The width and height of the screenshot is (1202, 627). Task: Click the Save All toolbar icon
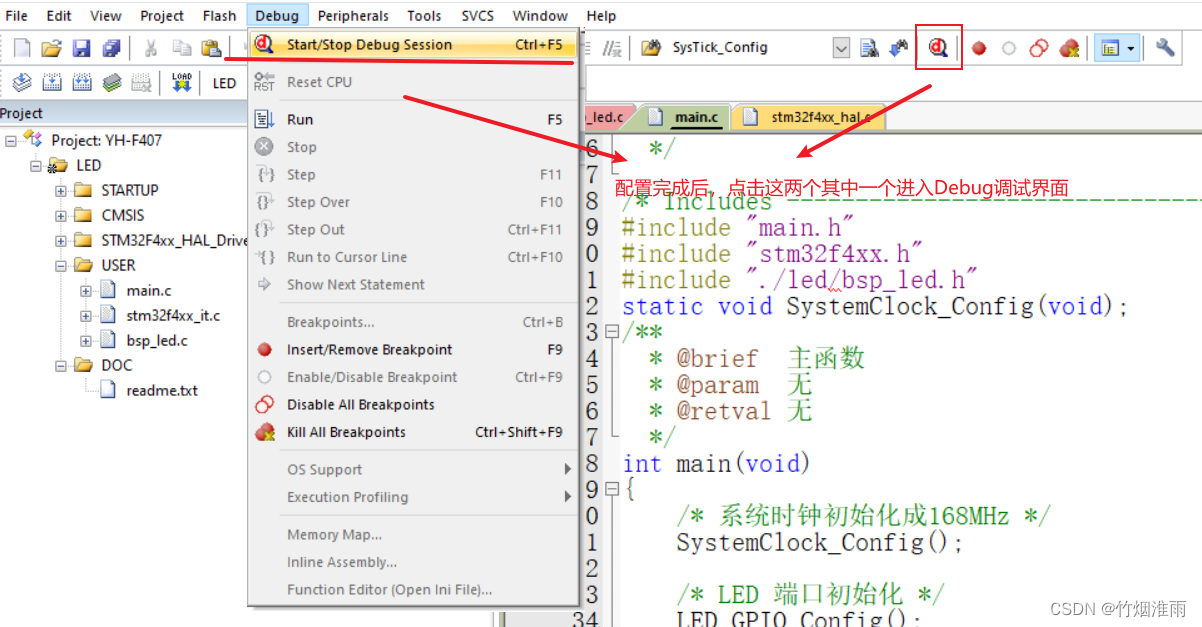[x=110, y=47]
